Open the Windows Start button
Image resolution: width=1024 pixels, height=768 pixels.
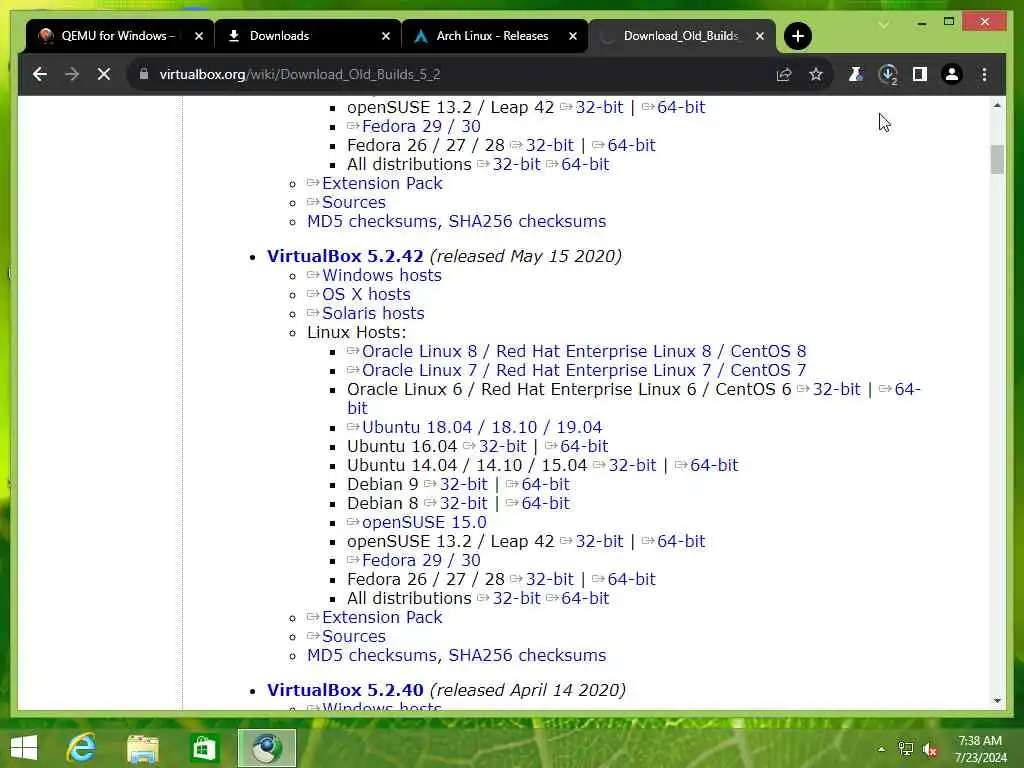click(24, 748)
